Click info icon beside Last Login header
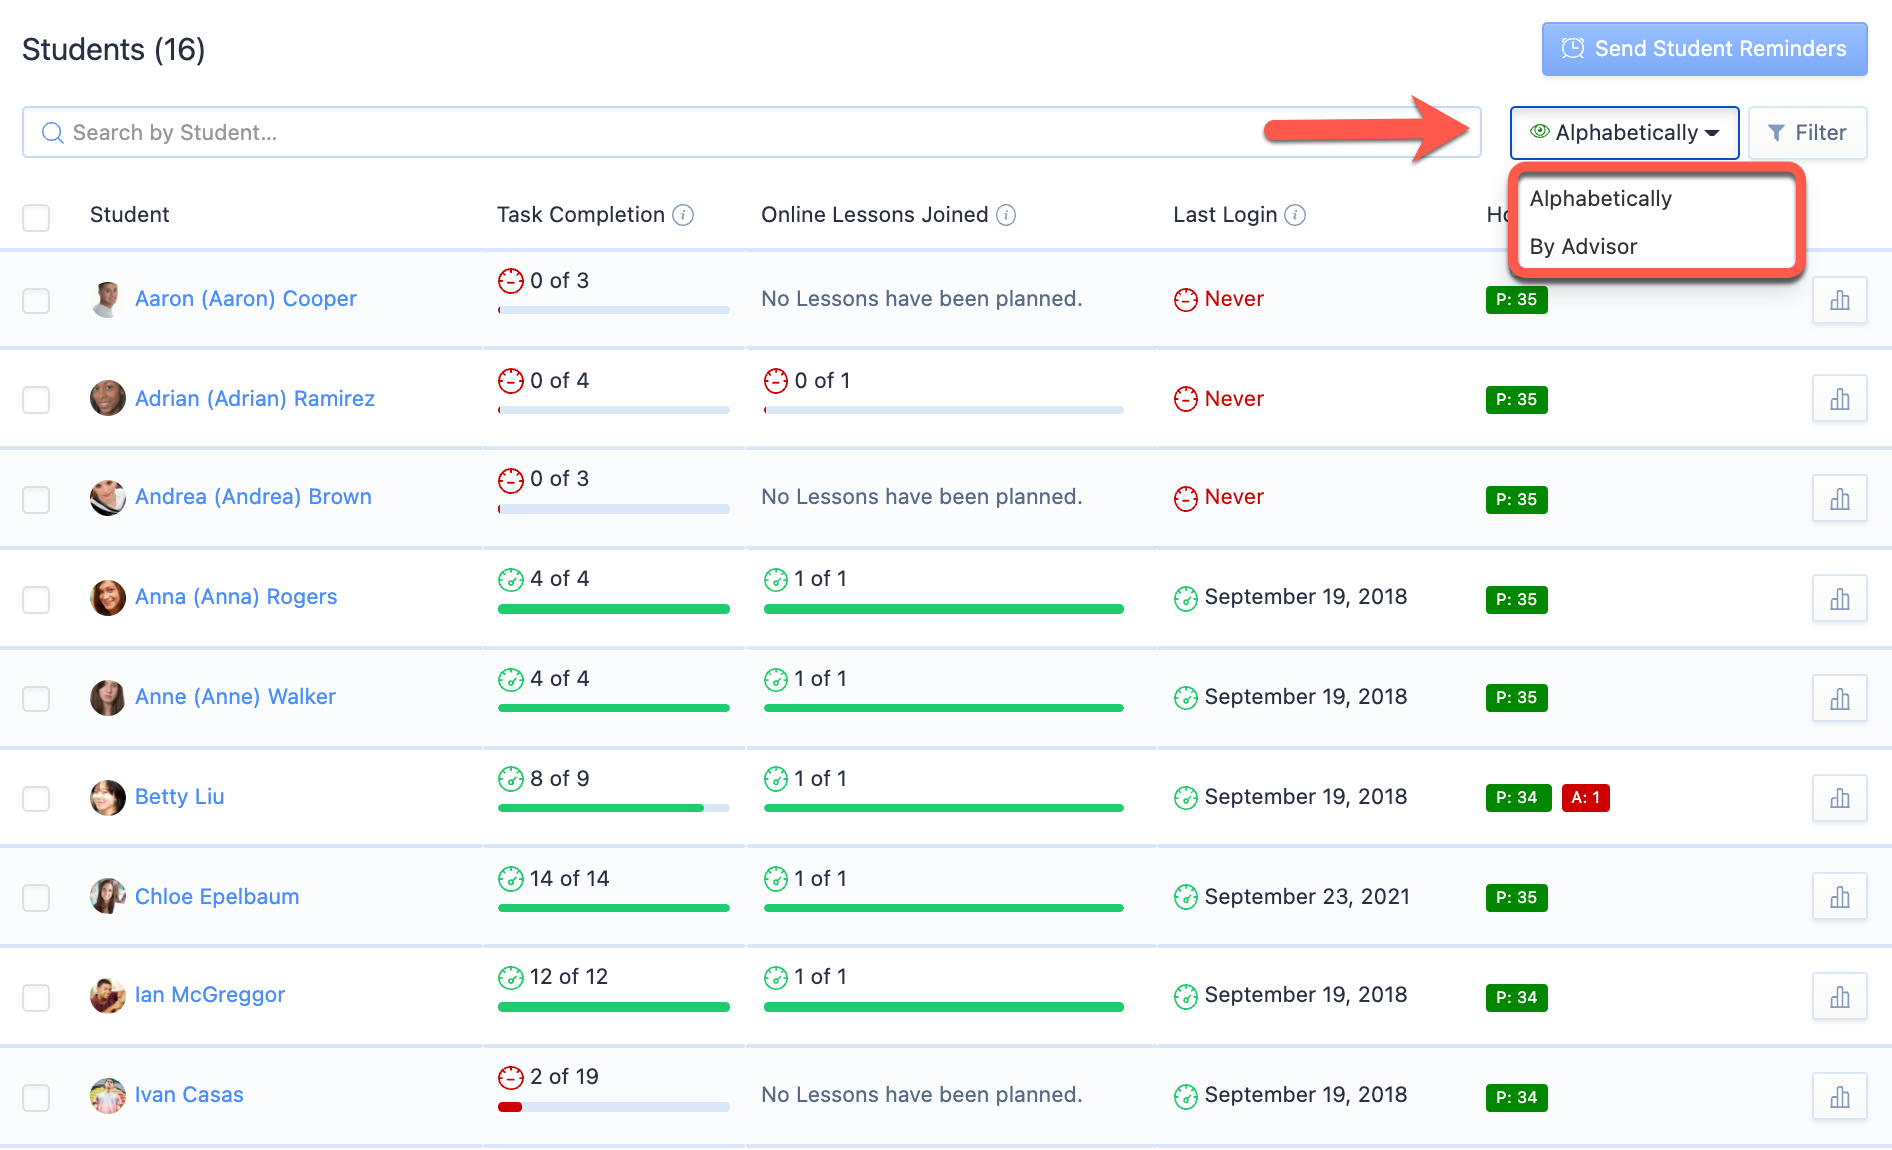1892x1150 pixels. [x=1295, y=215]
